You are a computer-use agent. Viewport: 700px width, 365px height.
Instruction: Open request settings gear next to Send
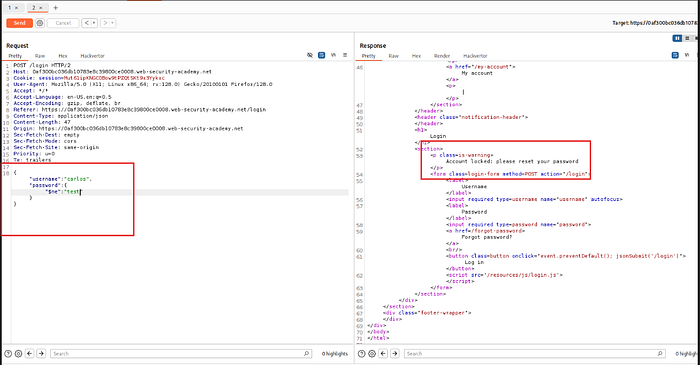(40, 23)
